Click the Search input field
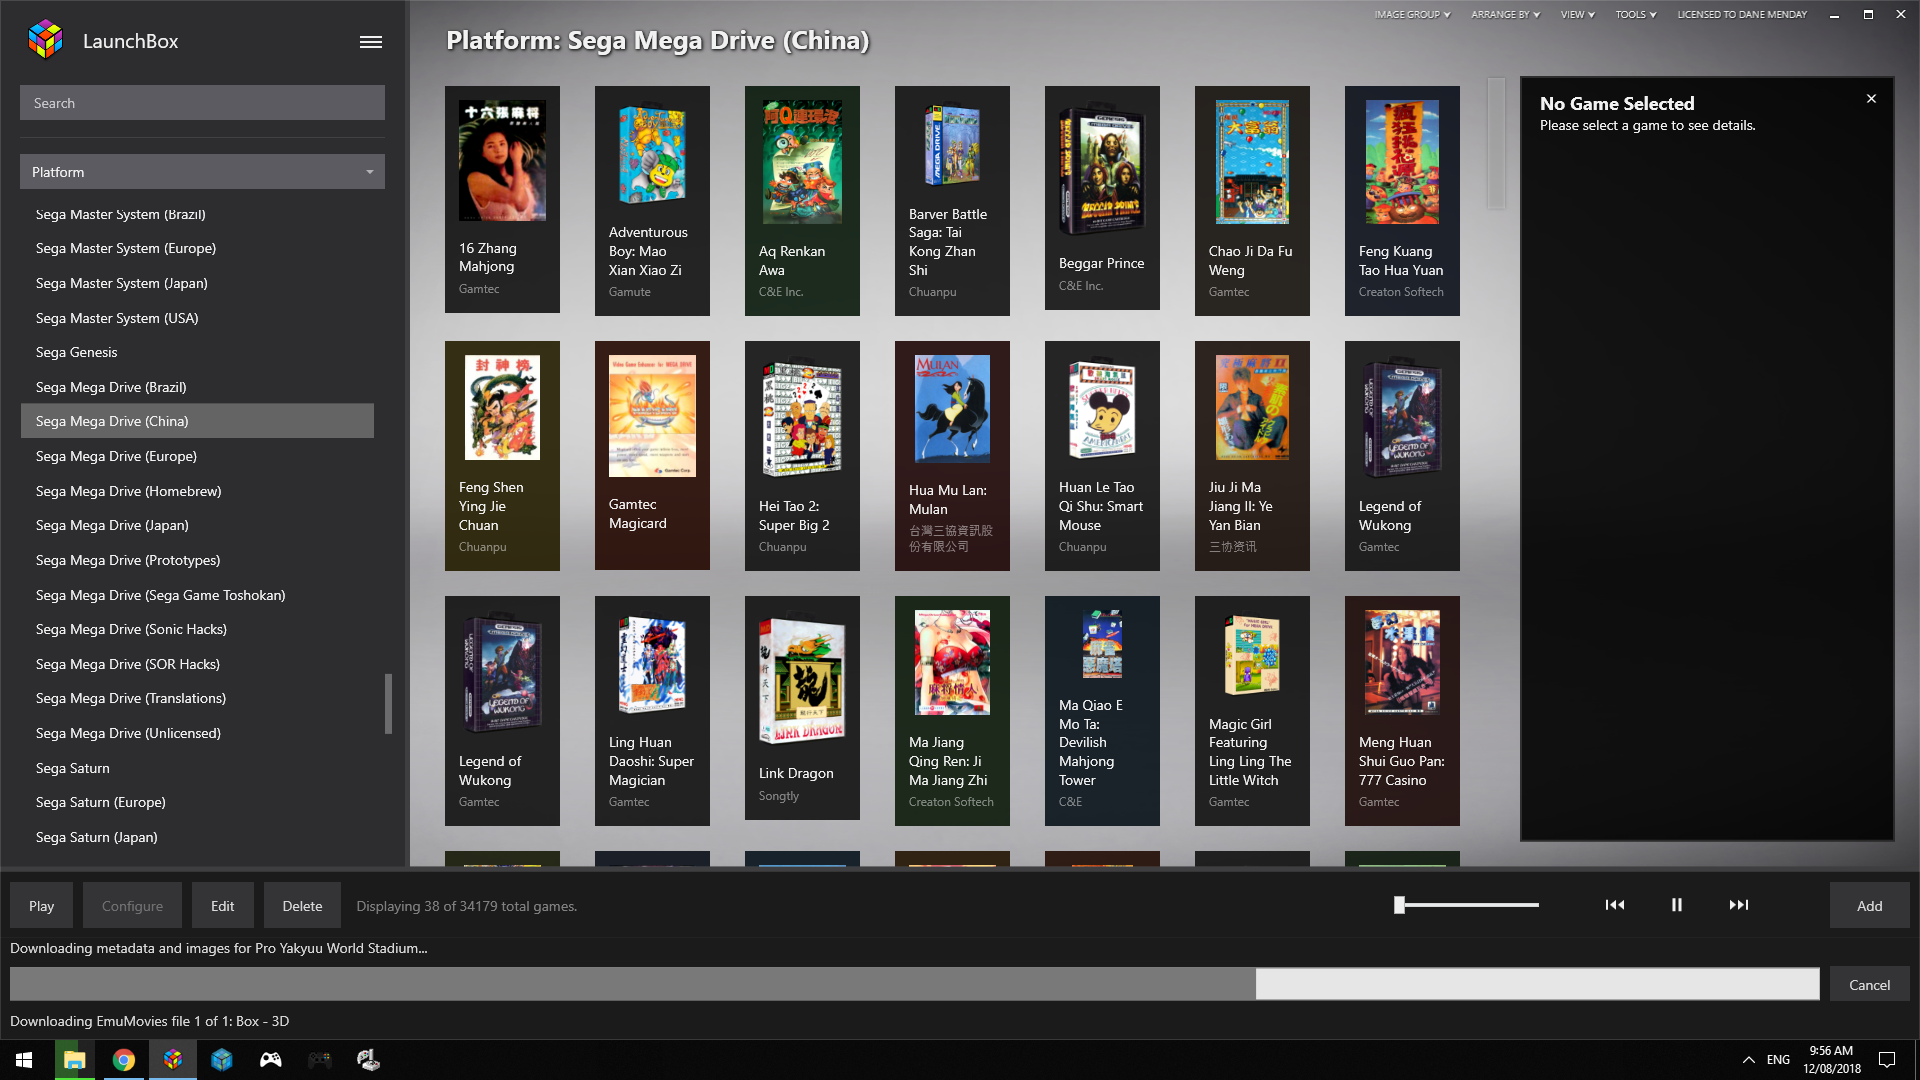1920x1080 pixels. coord(202,103)
